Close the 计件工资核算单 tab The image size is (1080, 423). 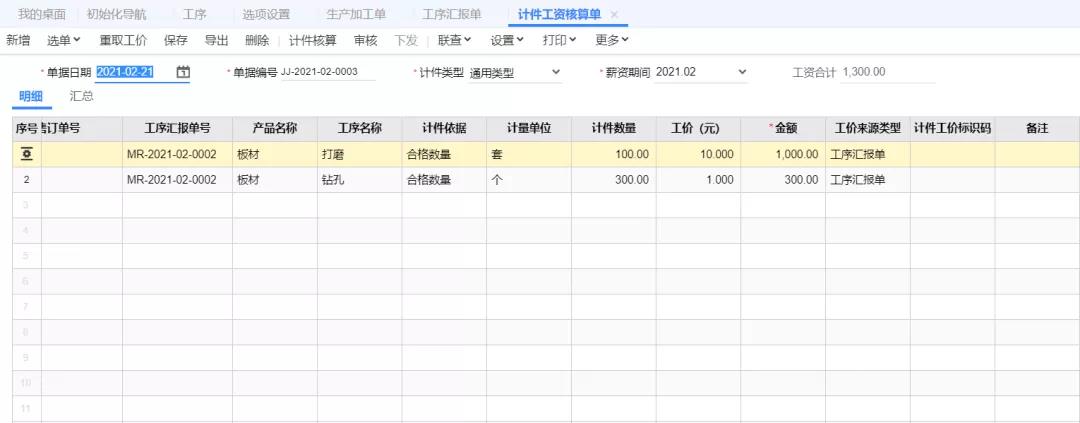point(614,15)
